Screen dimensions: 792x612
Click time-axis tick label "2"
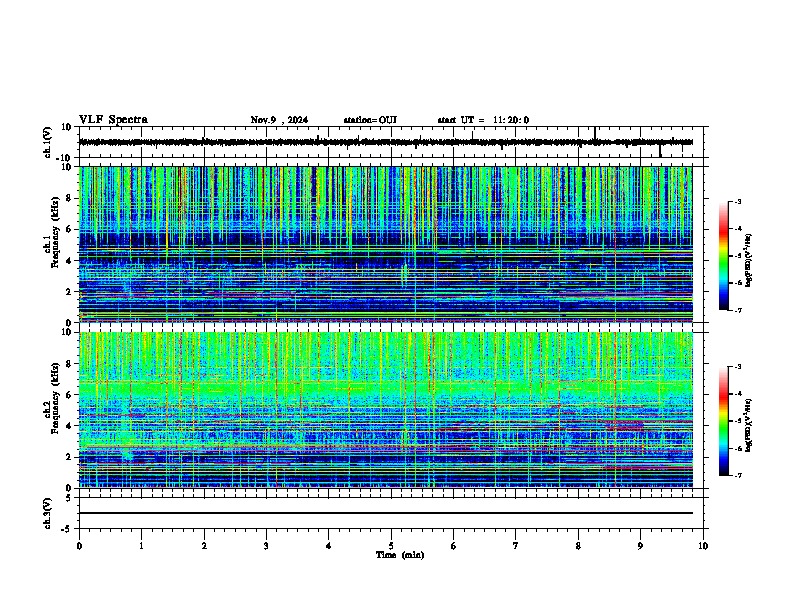click(204, 546)
